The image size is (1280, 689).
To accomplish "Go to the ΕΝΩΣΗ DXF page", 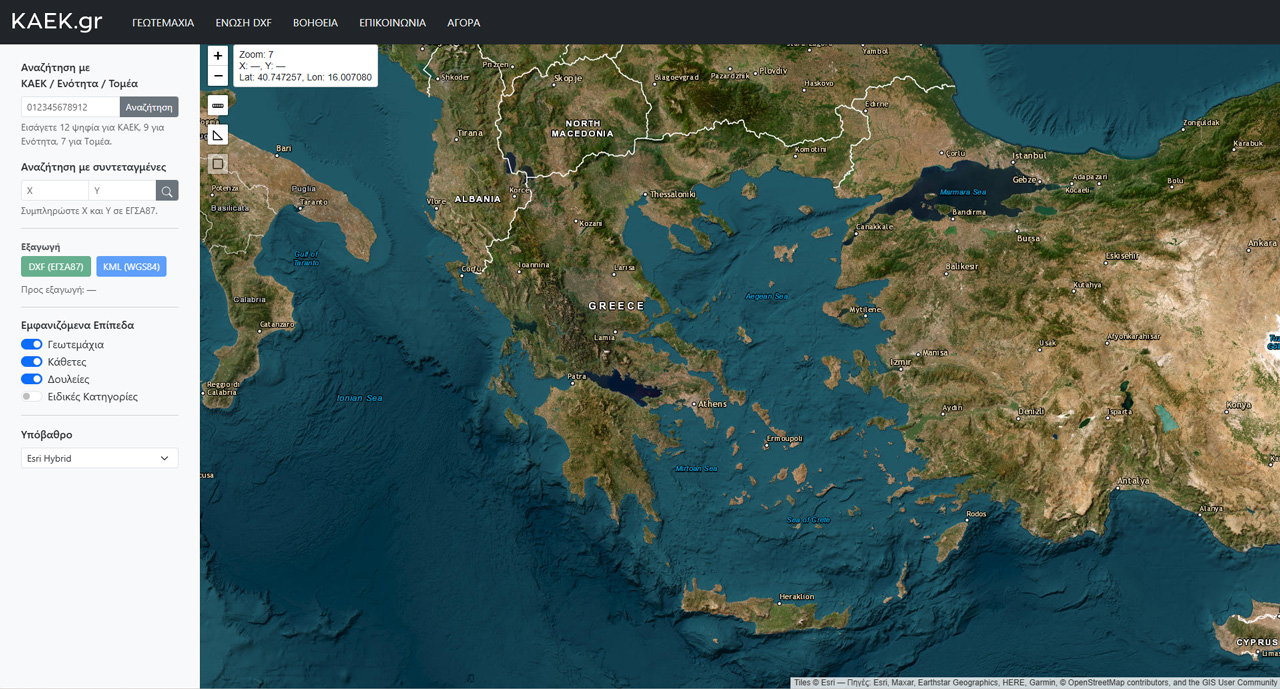I will point(243,21).
